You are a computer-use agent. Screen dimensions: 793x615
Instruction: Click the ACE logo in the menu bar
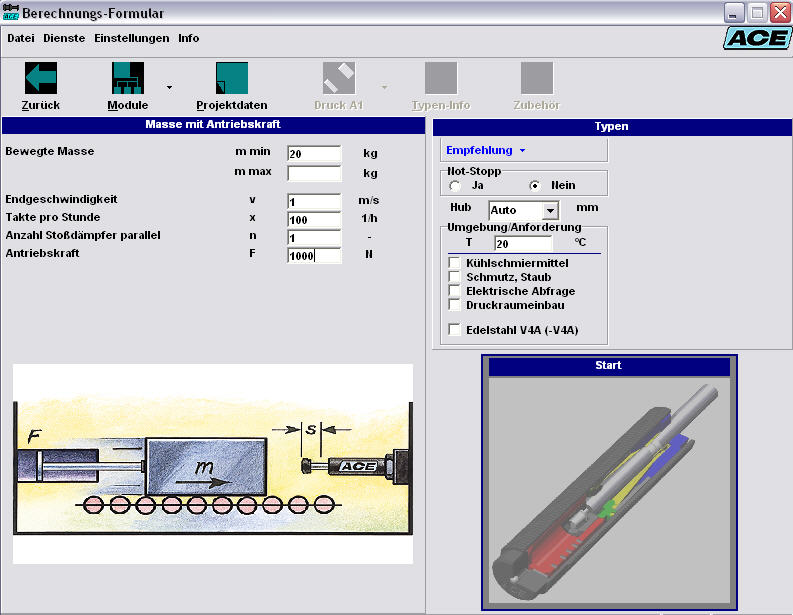pos(755,38)
